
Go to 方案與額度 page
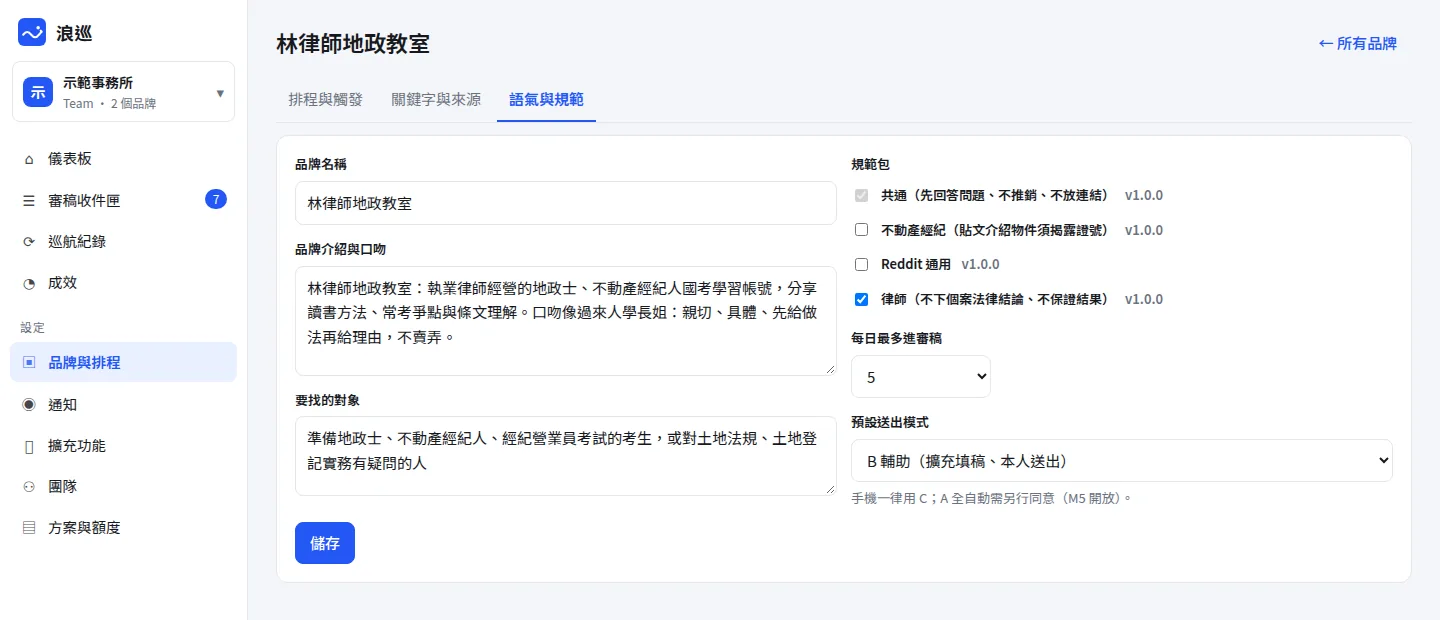click(123, 527)
